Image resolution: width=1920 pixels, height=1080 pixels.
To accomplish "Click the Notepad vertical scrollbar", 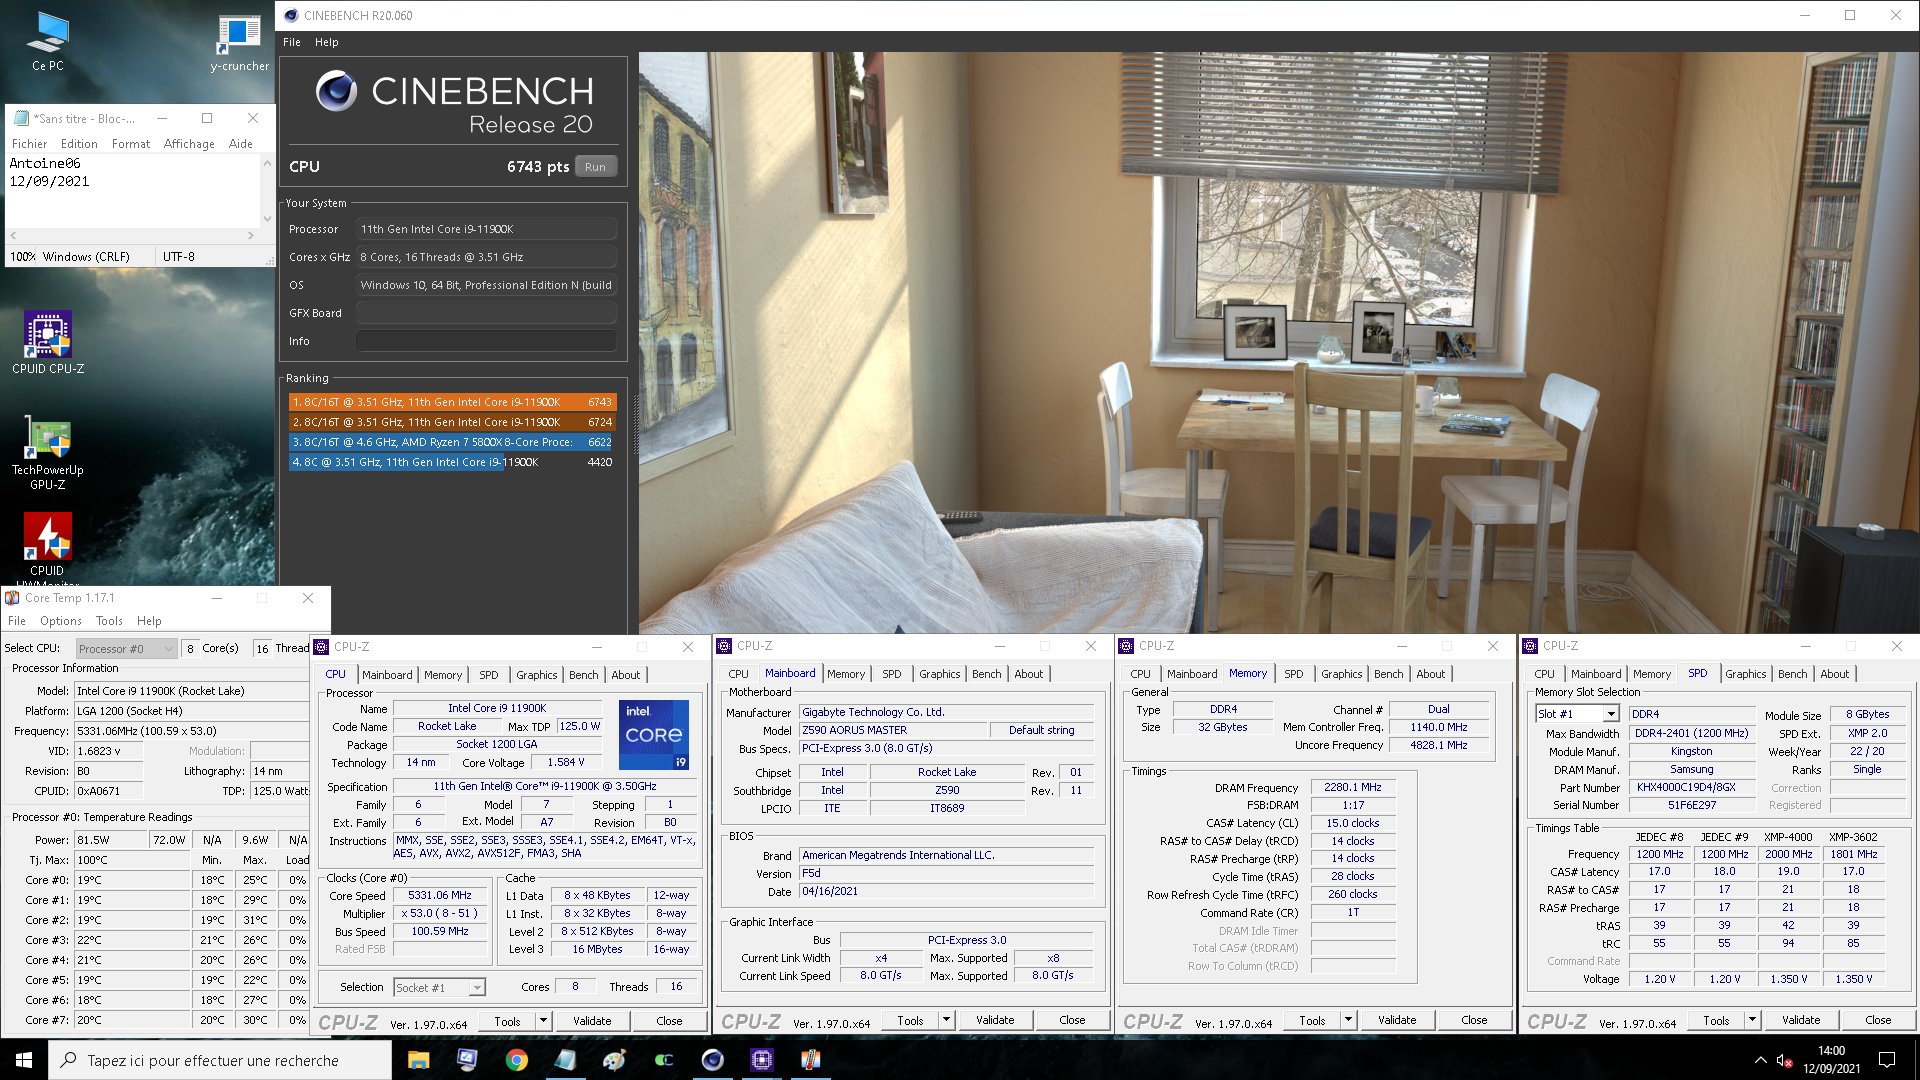I will coord(267,191).
